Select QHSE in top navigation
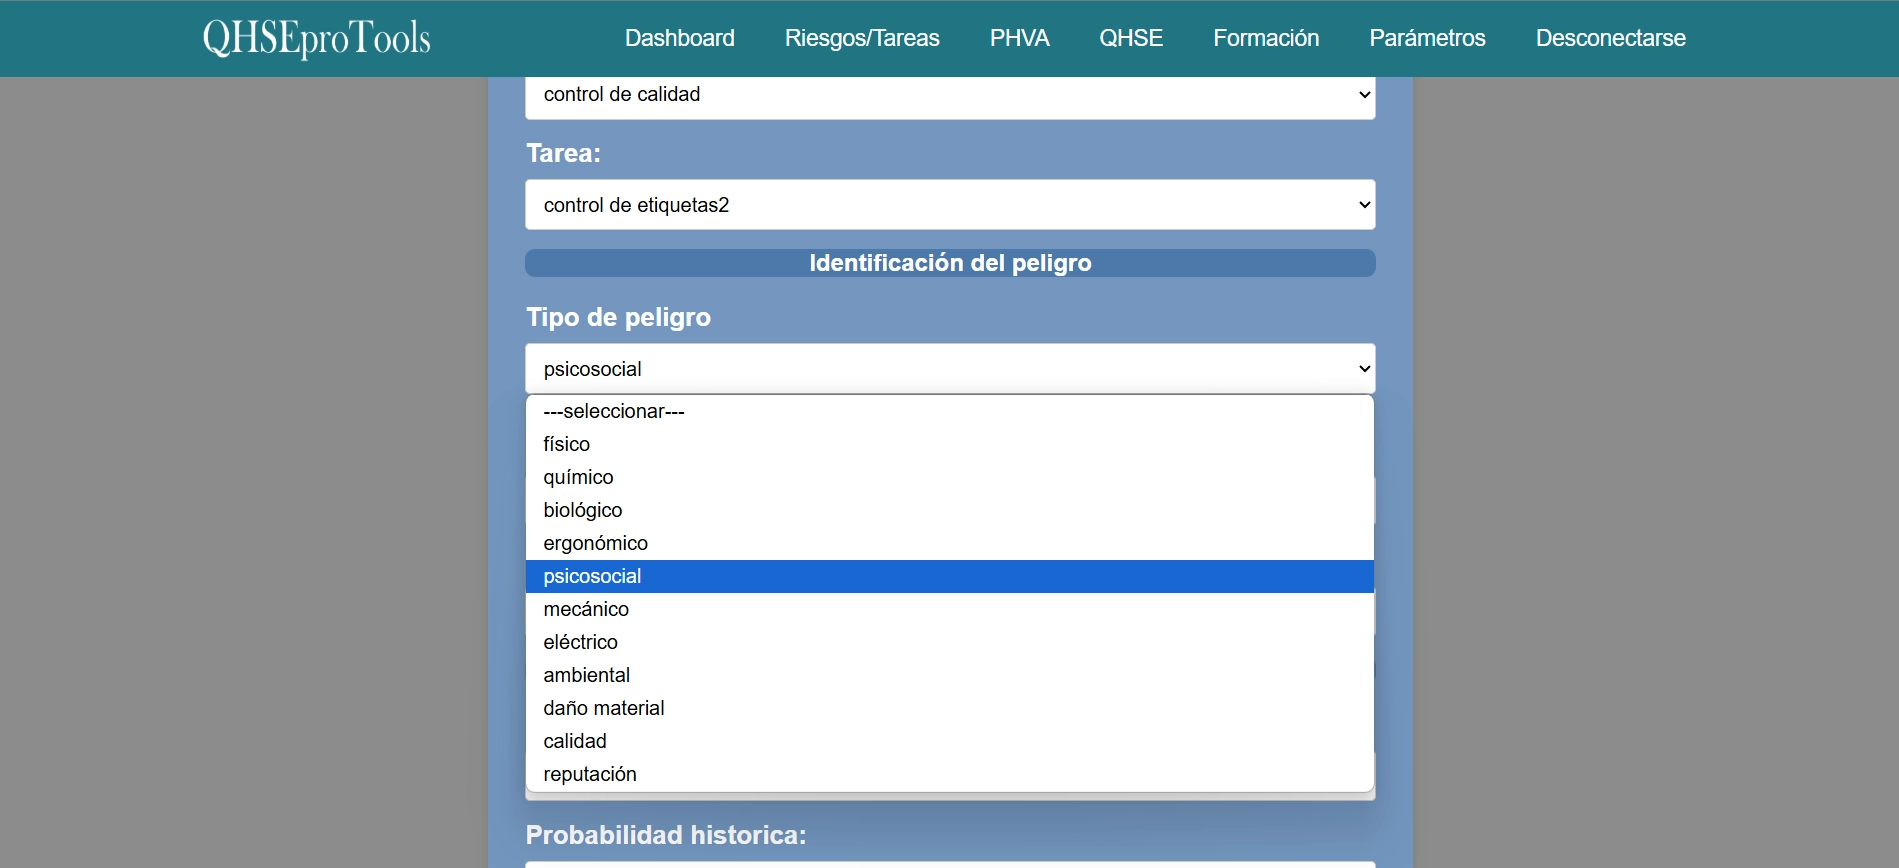Image resolution: width=1899 pixels, height=868 pixels. click(1131, 38)
